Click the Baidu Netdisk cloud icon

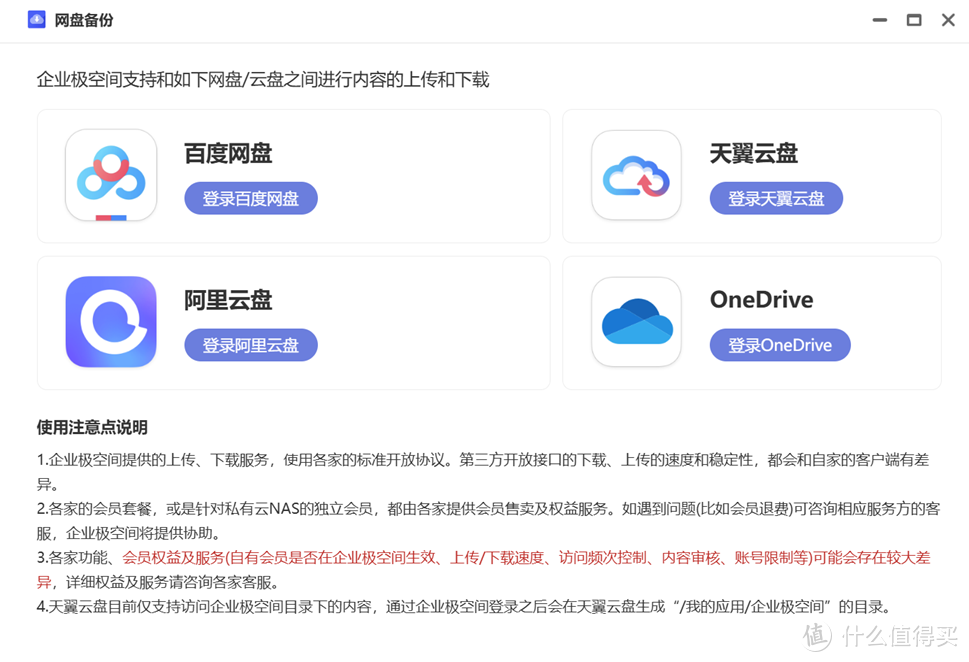[110, 176]
